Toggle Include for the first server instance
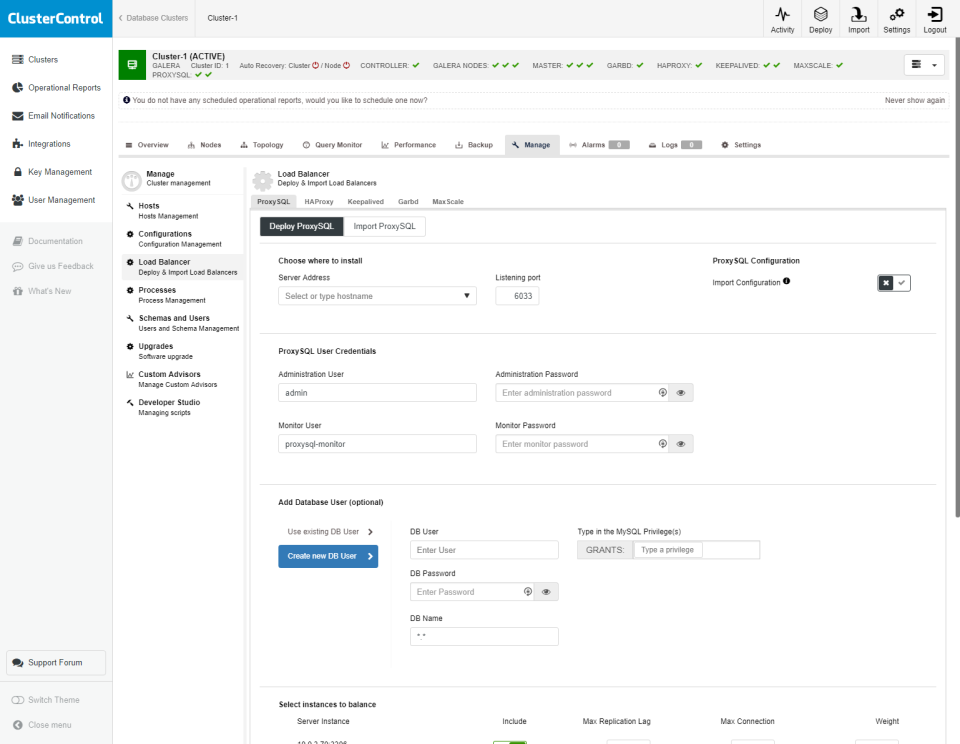The height and width of the screenshot is (744, 960). 510,742
